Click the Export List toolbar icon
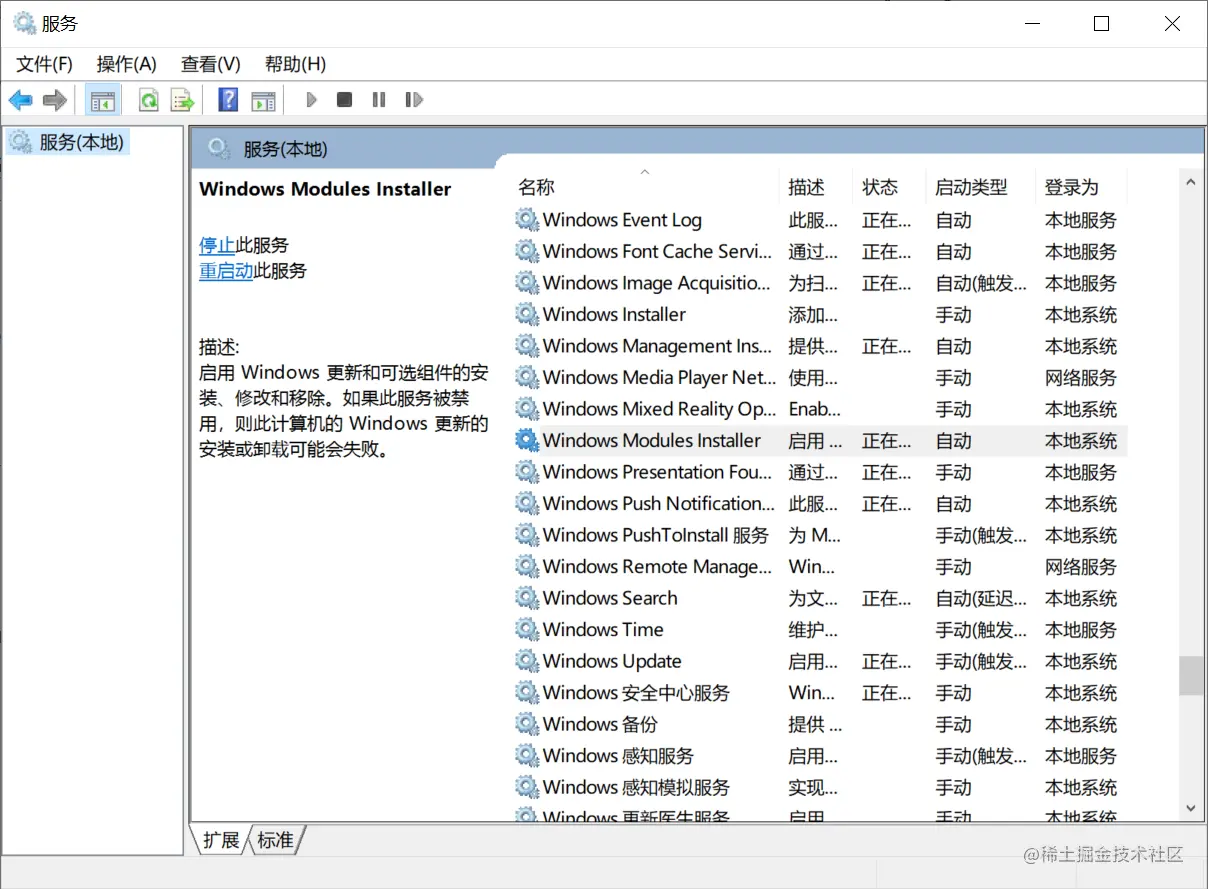 [182, 100]
